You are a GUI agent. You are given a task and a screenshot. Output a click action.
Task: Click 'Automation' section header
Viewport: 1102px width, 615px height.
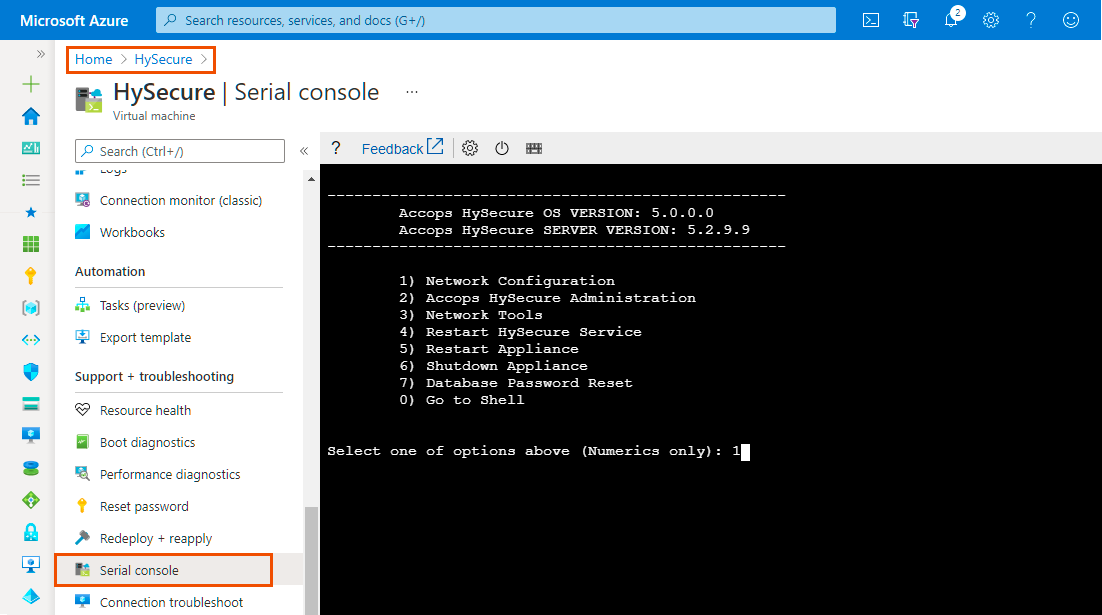click(x=110, y=271)
